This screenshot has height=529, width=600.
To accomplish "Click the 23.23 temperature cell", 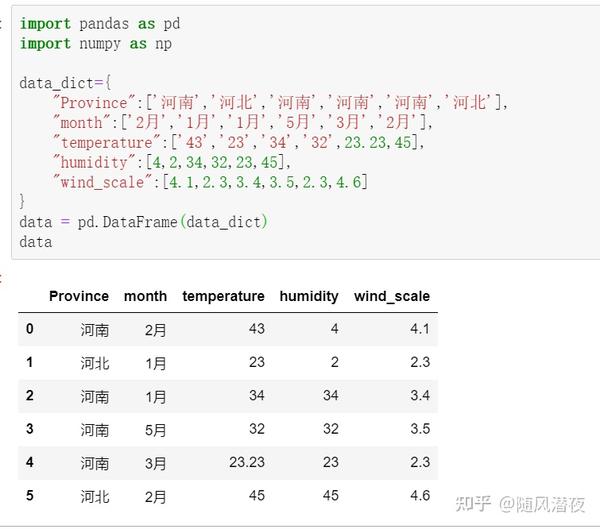I will (x=247, y=462).
